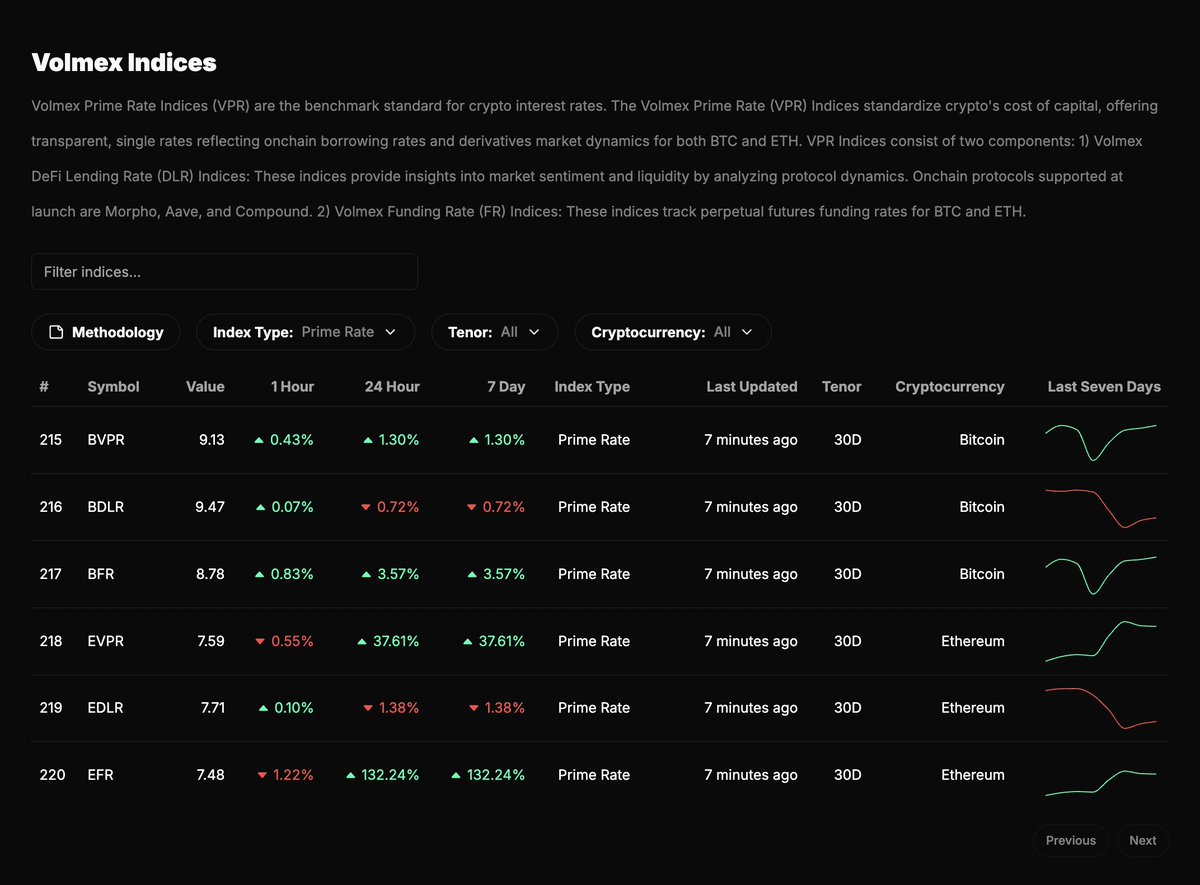Click row number 217
This screenshot has height=885, width=1200.
click(50, 574)
